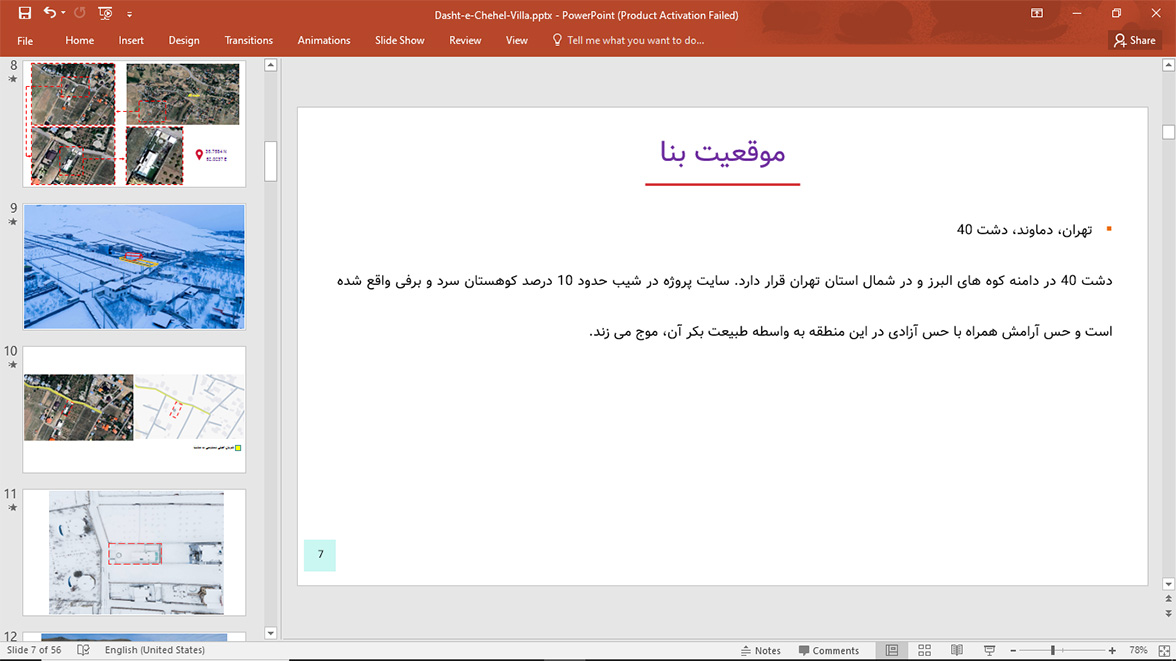Click the Share button
The height and width of the screenshot is (661, 1176).
[1135, 41]
